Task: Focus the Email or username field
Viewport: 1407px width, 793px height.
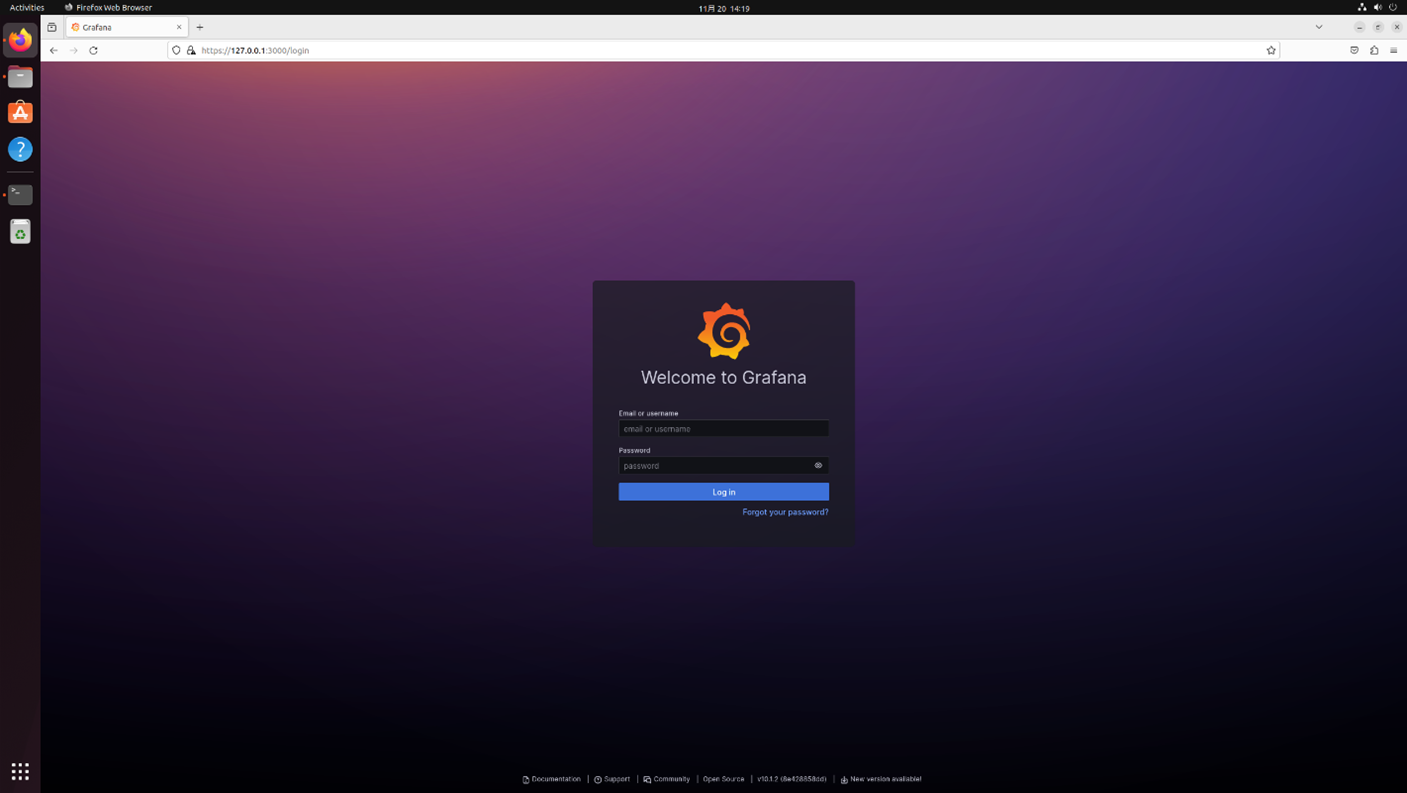Action: click(723, 428)
